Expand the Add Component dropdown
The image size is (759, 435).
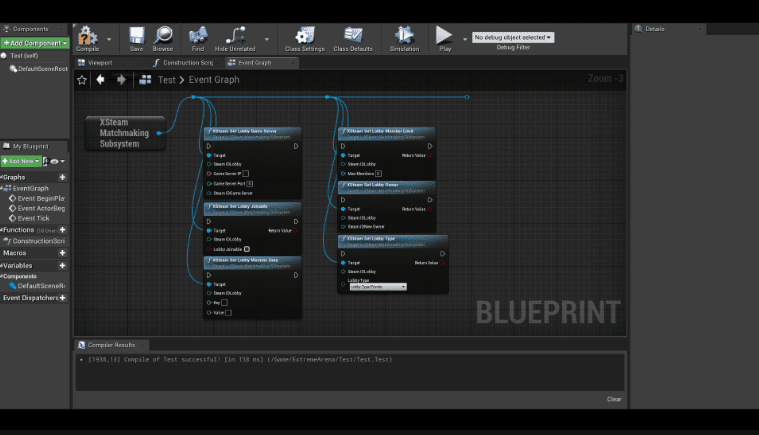[35, 43]
